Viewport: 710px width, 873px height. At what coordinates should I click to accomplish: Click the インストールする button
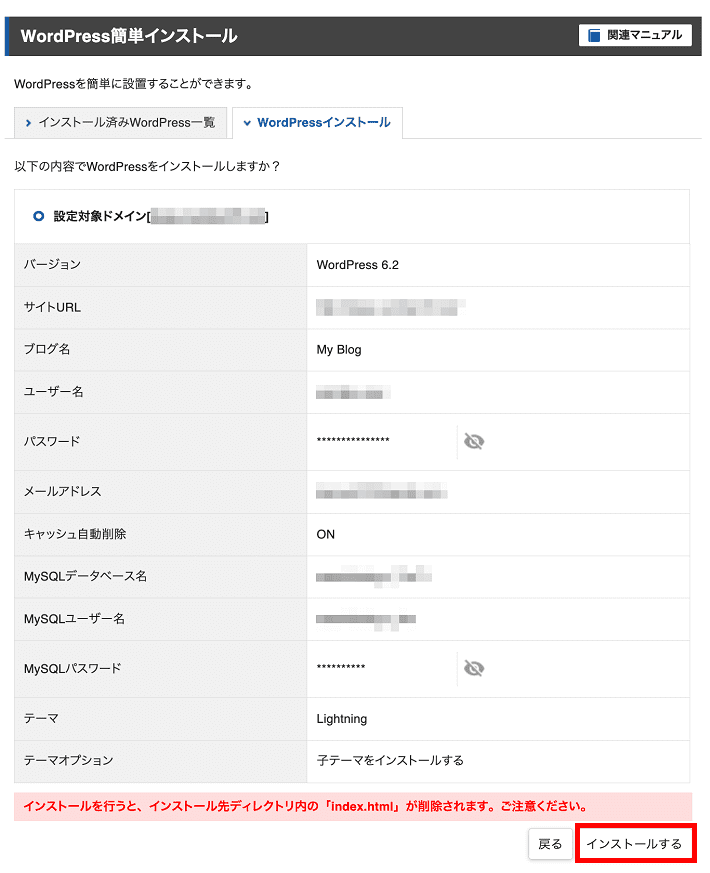pos(635,843)
